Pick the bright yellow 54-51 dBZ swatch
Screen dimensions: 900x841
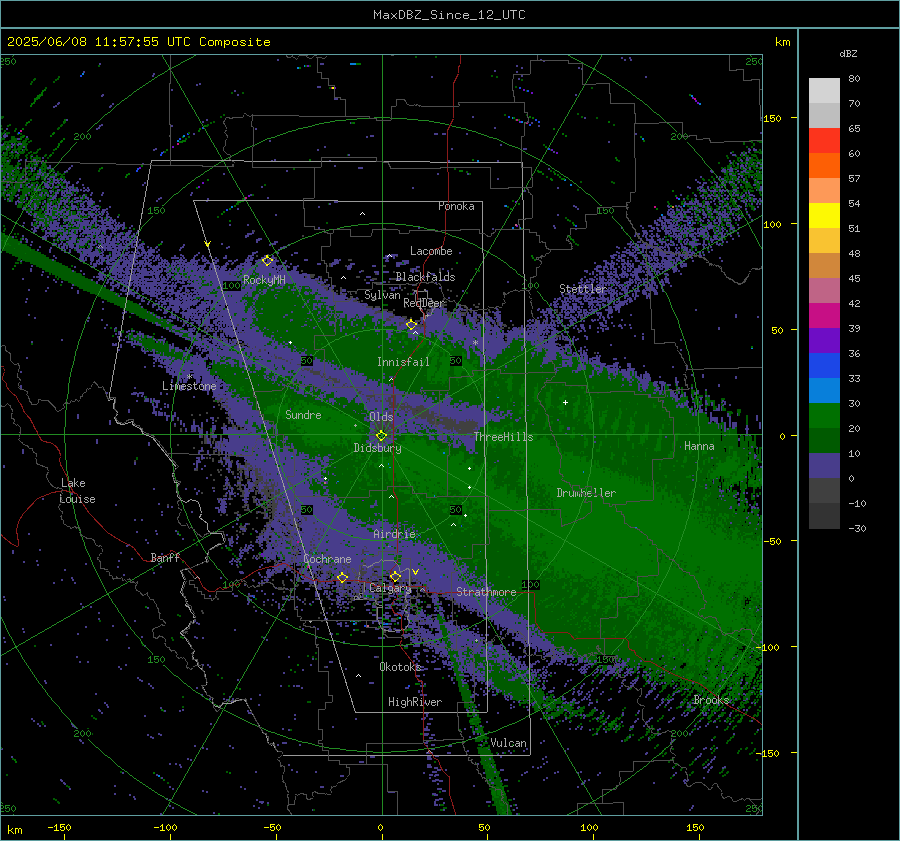[824, 216]
